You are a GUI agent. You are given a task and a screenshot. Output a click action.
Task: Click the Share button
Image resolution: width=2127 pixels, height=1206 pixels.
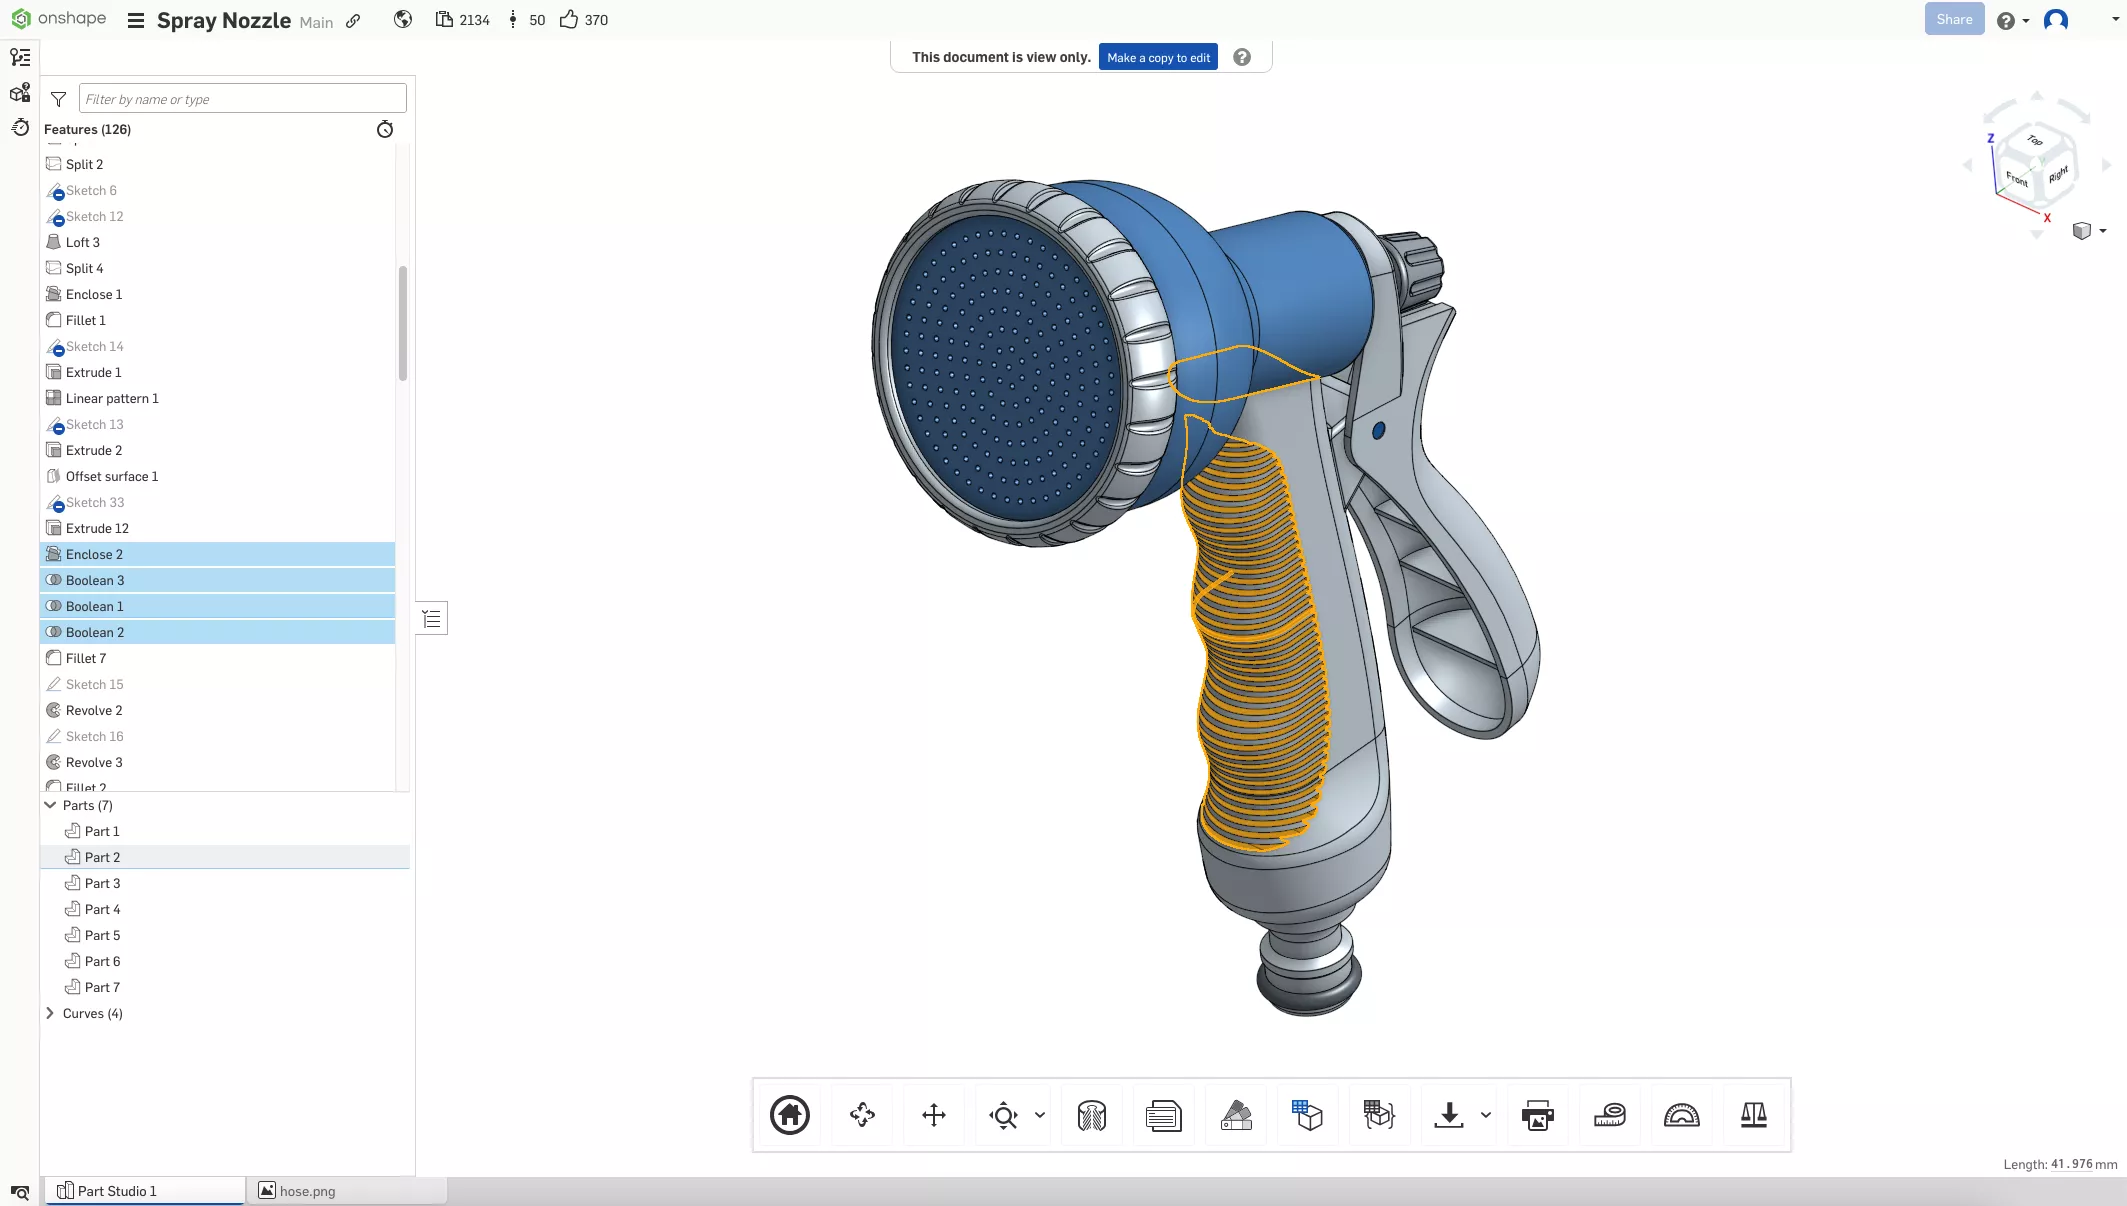[x=1953, y=19]
